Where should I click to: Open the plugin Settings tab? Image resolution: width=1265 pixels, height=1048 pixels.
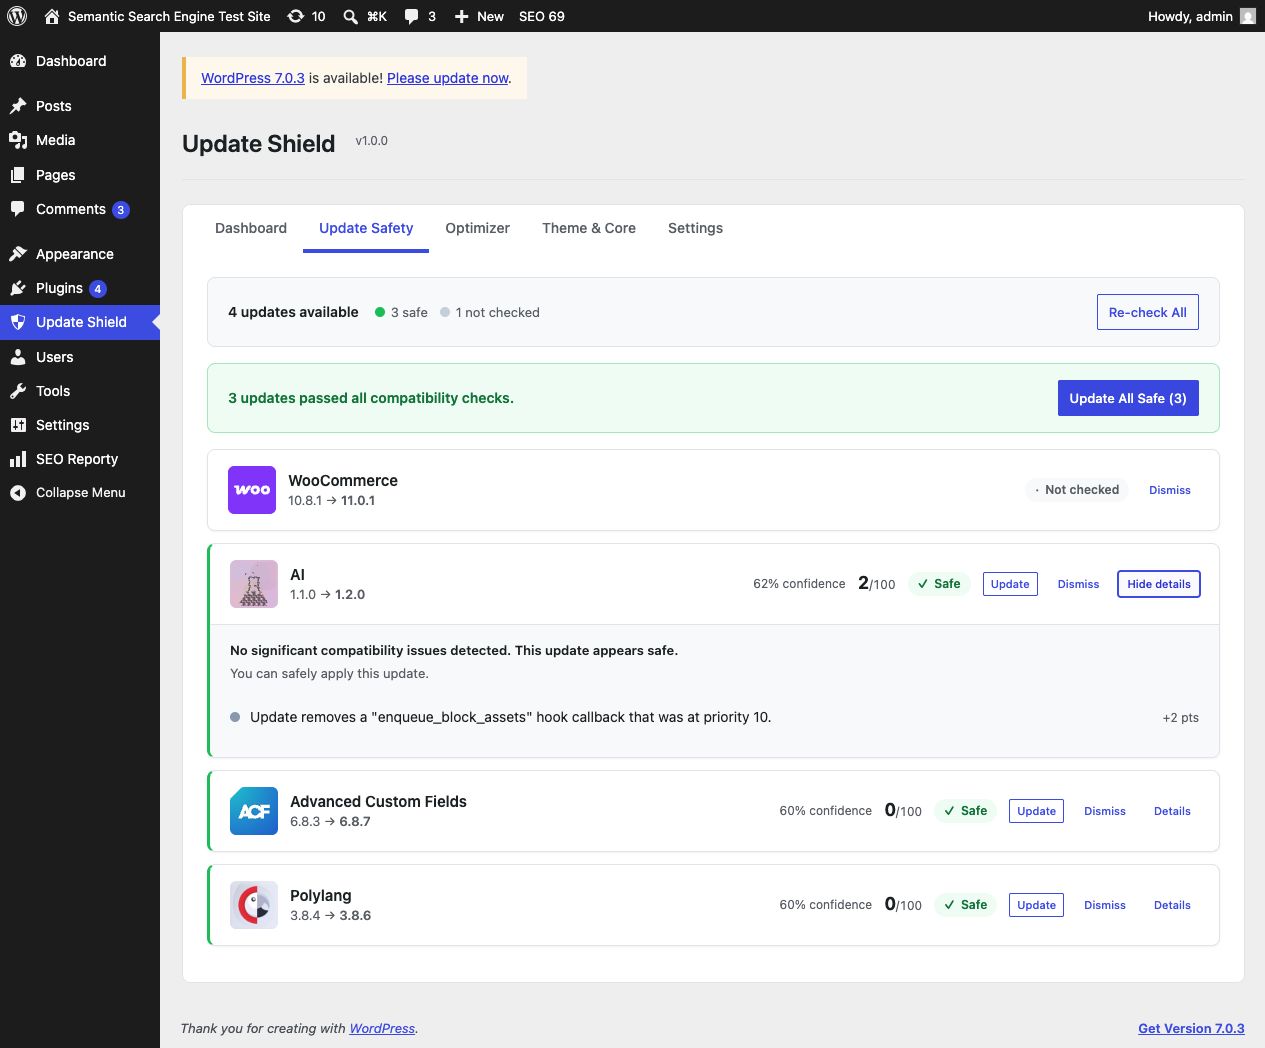pos(695,228)
